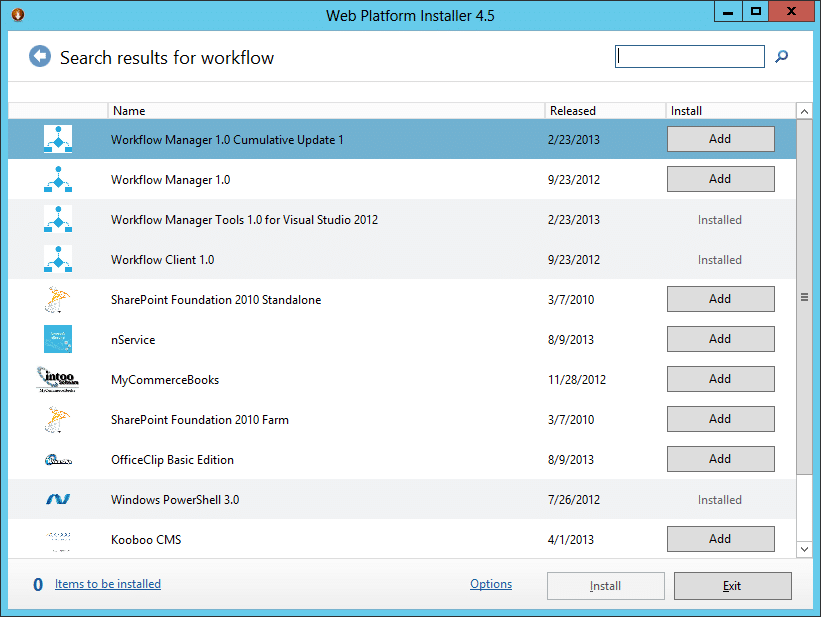Click Installed status for Workflow Client 1.0
The image size is (821, 617).
click(720, 260)
